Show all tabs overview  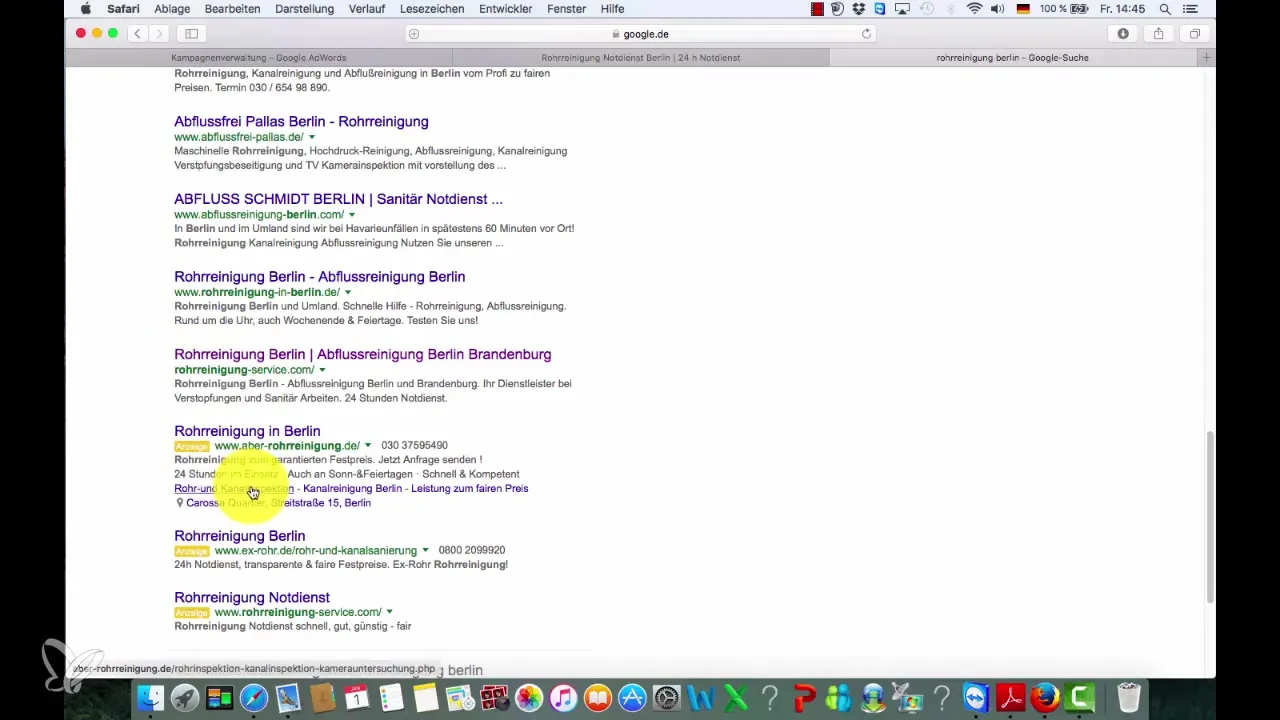1194,33
